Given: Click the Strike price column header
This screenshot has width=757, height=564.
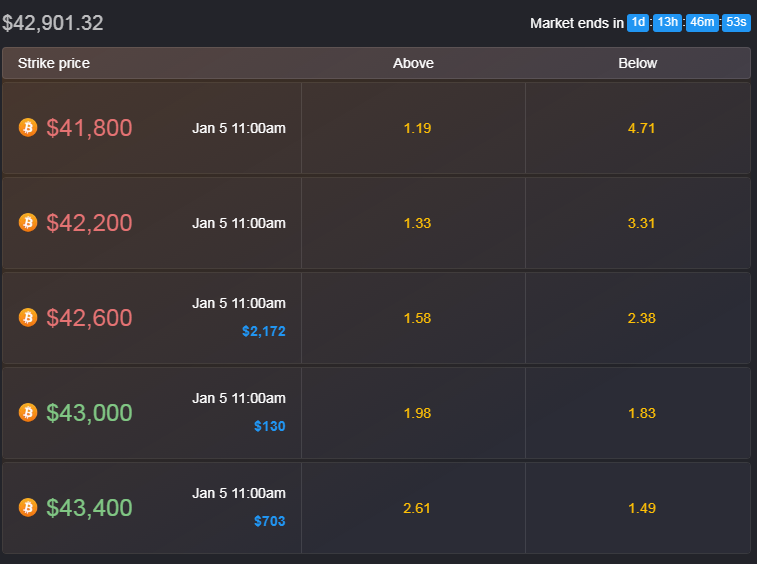Looking at the screenshot, I should (x=53, y=63).
